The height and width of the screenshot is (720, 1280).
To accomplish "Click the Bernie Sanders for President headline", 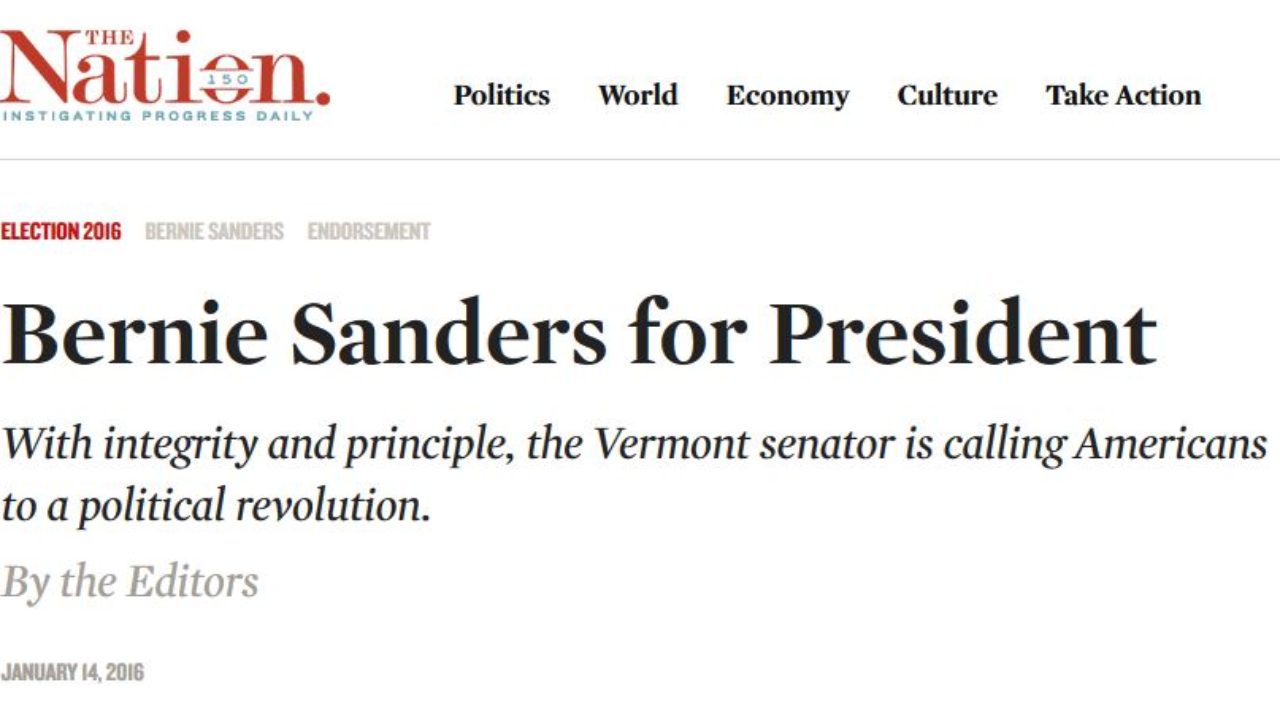I will click(578, 333).
